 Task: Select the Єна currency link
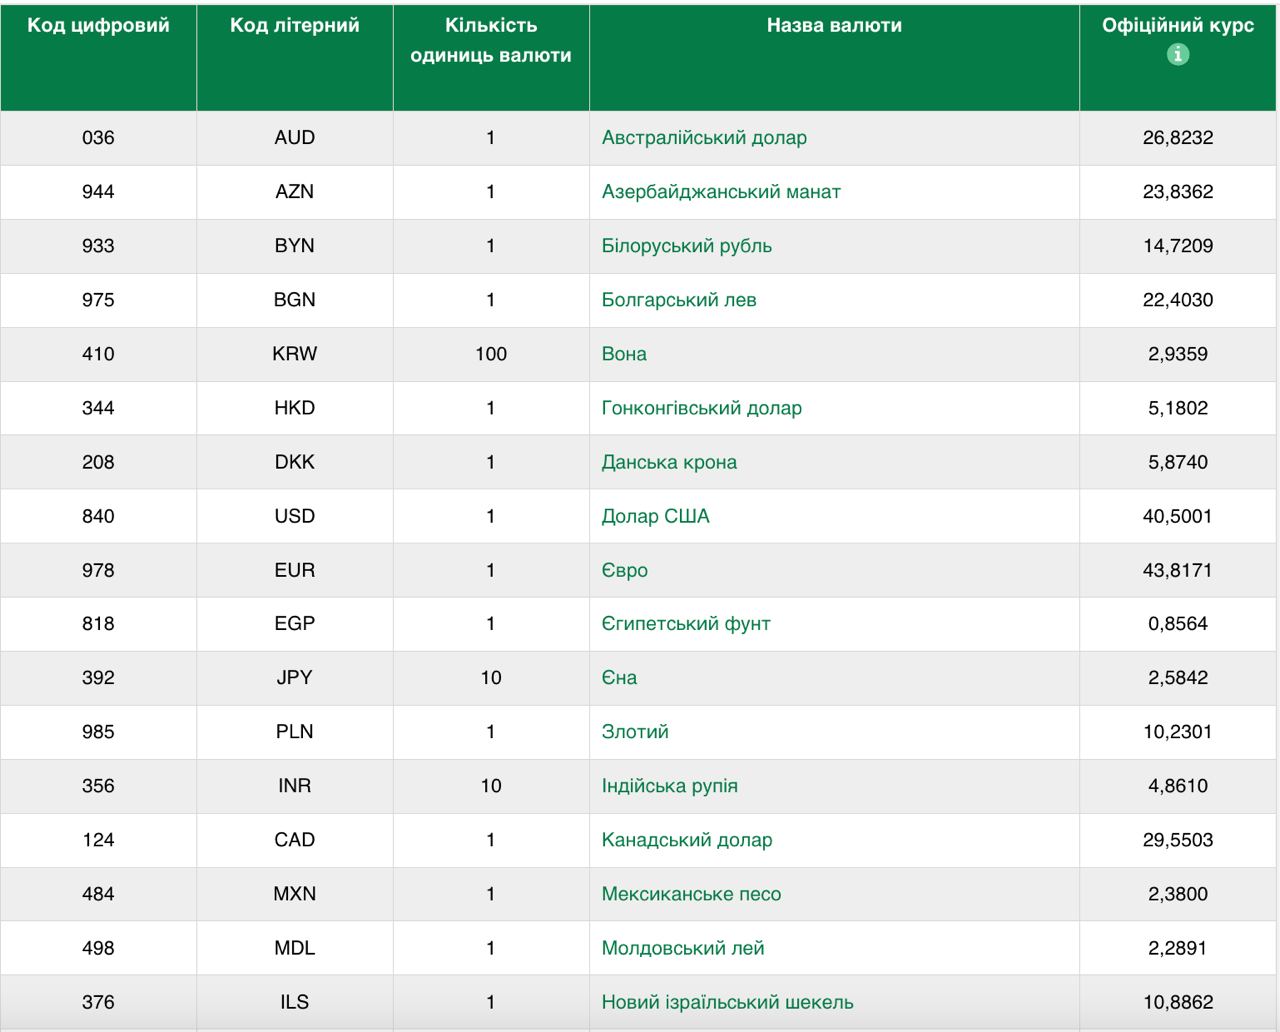point(619,678)
